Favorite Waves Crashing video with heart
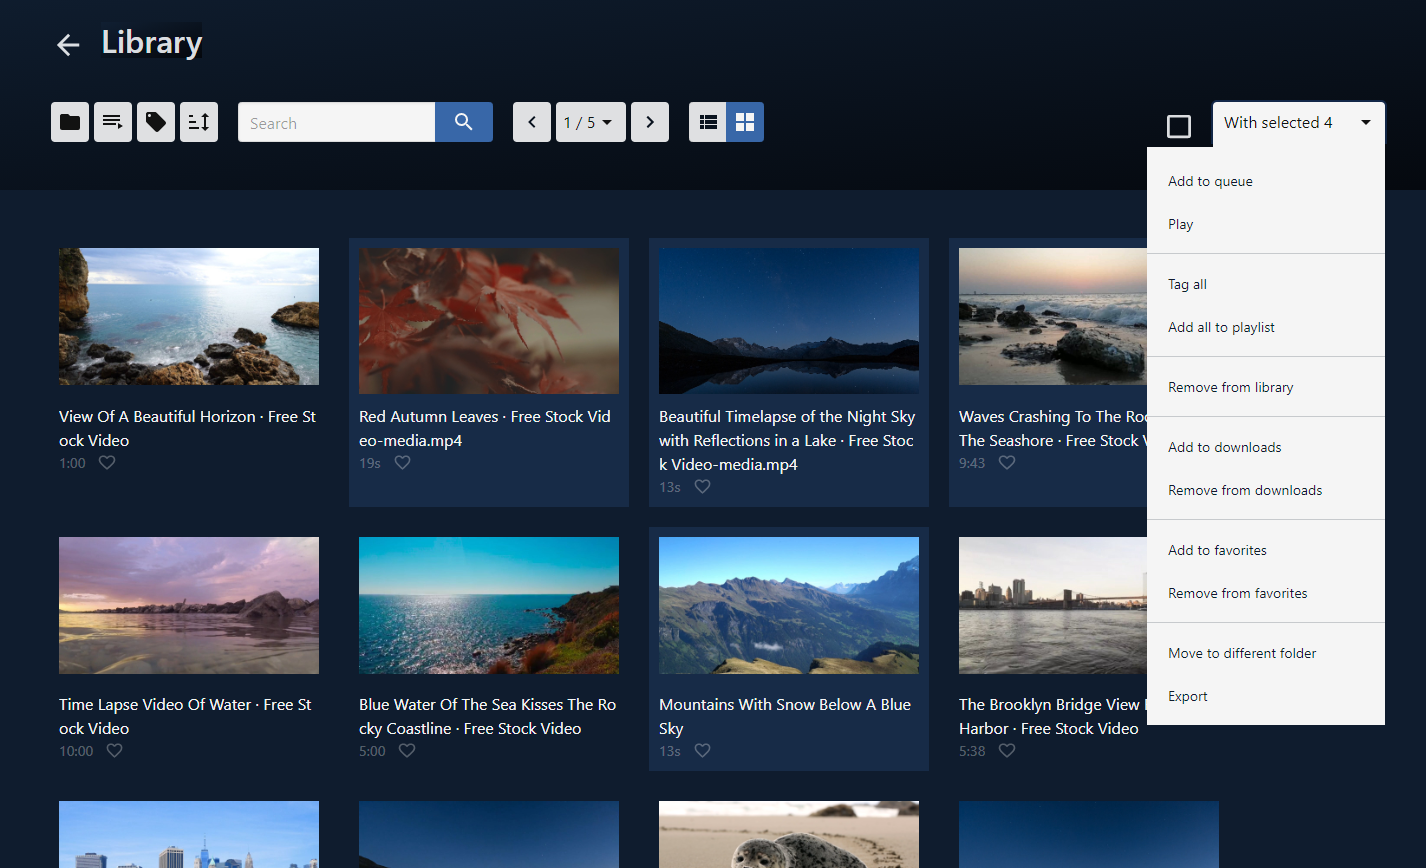Screen dimensions: 1426x868 point(1007,463)
